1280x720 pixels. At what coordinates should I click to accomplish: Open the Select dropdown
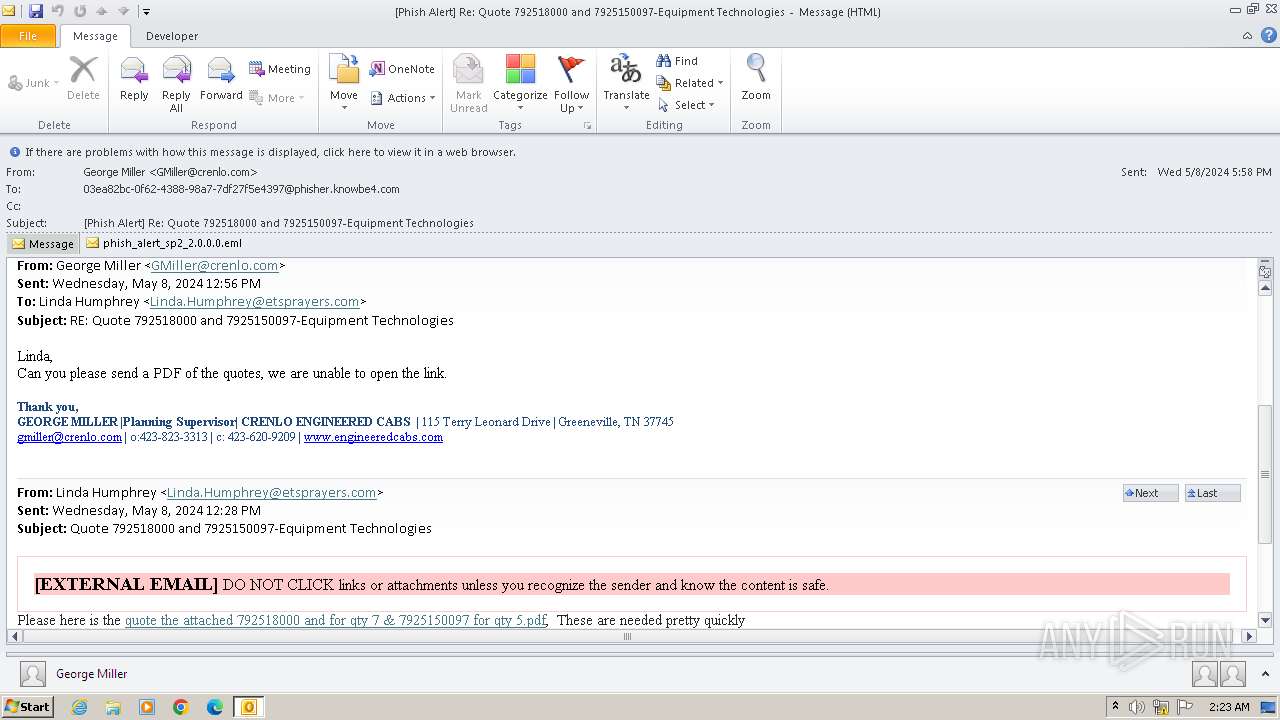click(686, 105)
